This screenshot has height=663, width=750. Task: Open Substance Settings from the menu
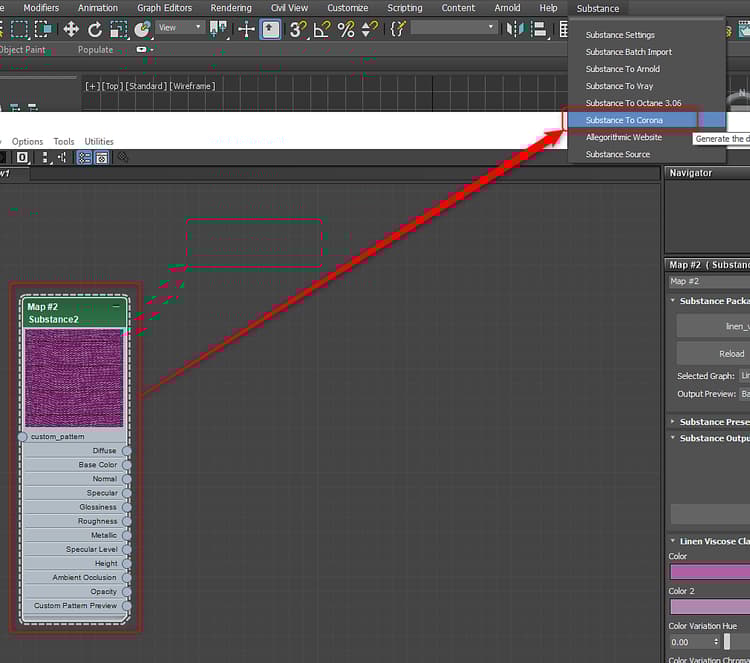coord(620,35)
